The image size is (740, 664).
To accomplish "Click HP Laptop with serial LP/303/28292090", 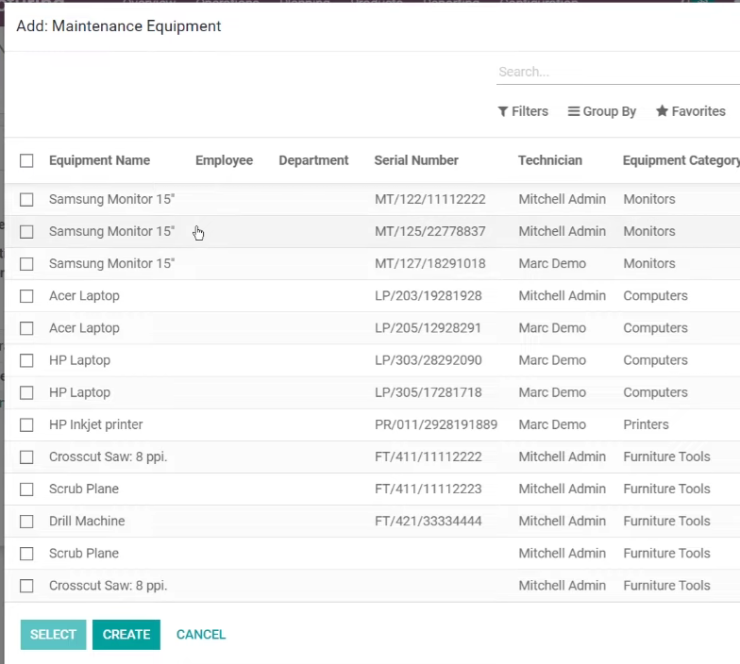I will coord(80,361).
